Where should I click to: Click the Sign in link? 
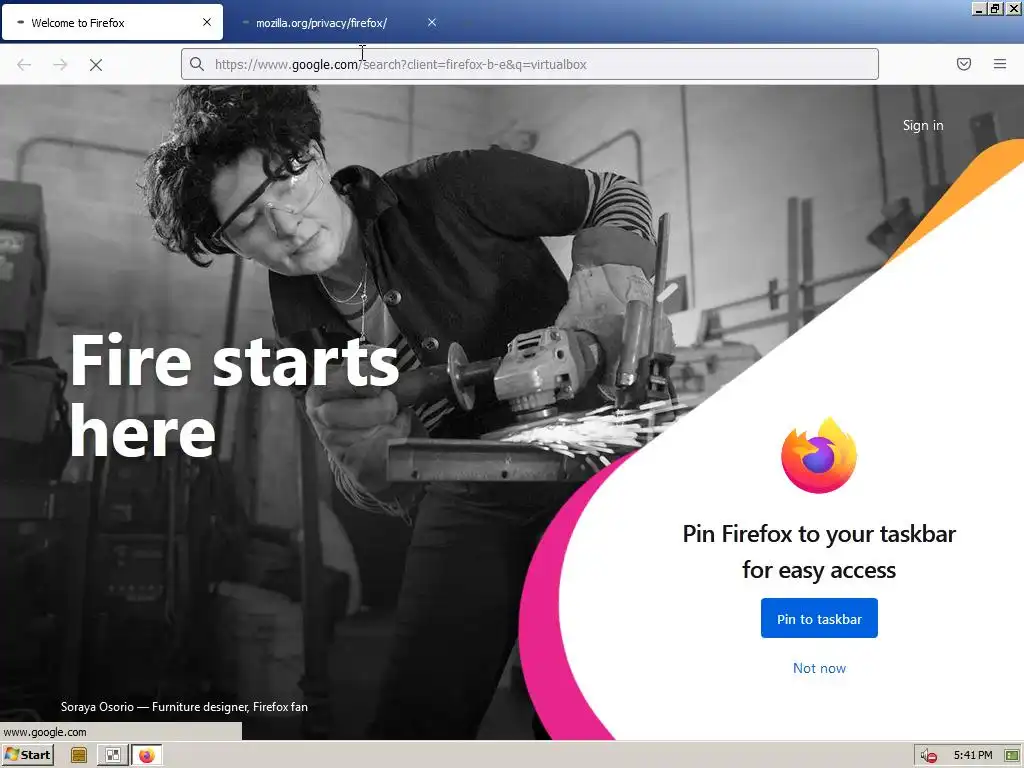click(x=923, y=125)
